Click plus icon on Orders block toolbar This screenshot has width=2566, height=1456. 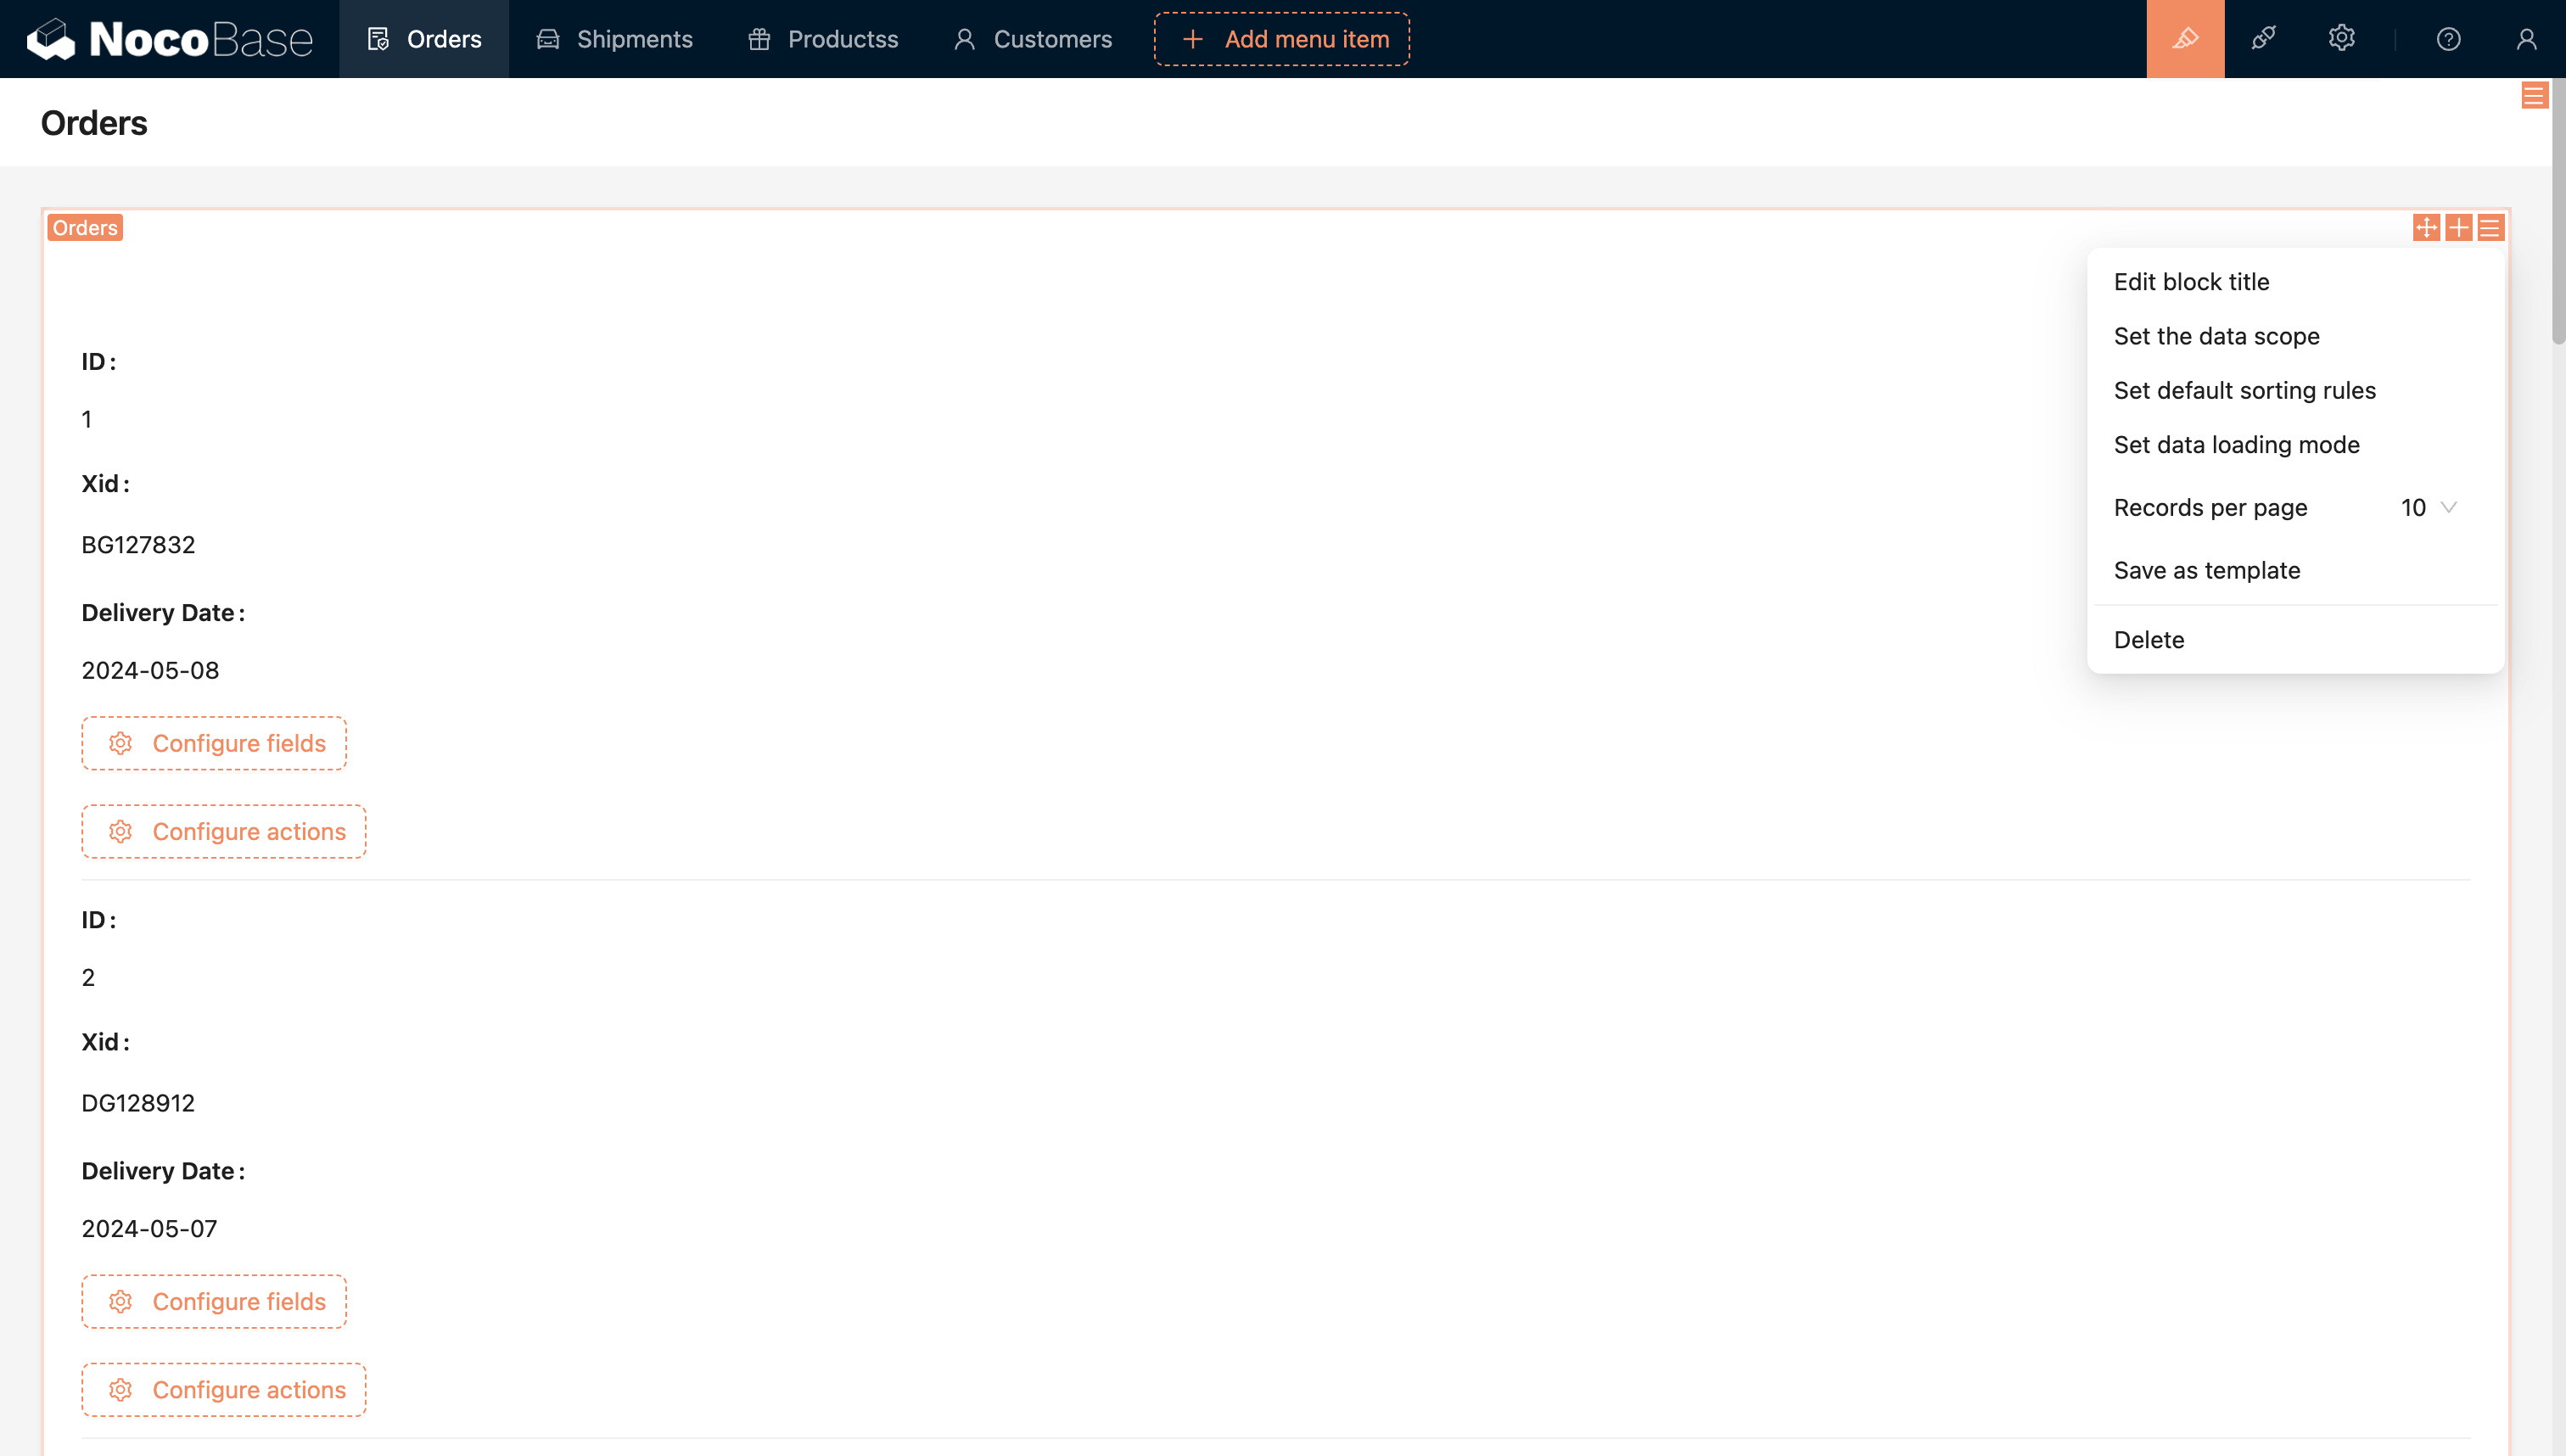[x=2458, y=228]
